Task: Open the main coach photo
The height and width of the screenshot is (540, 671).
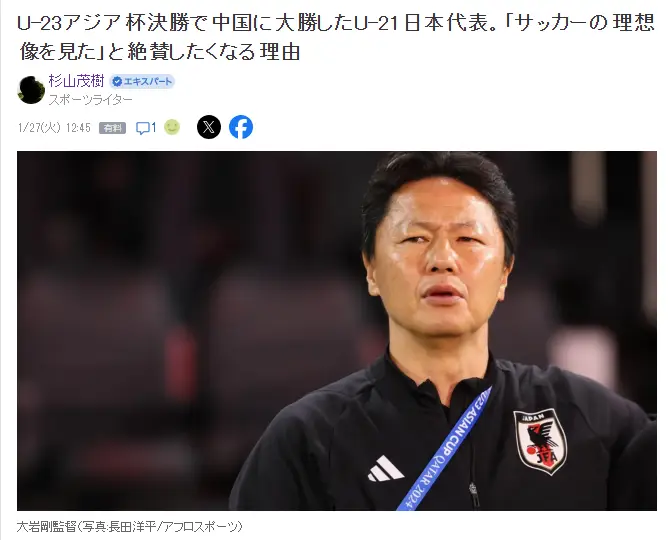Action: 337,330
